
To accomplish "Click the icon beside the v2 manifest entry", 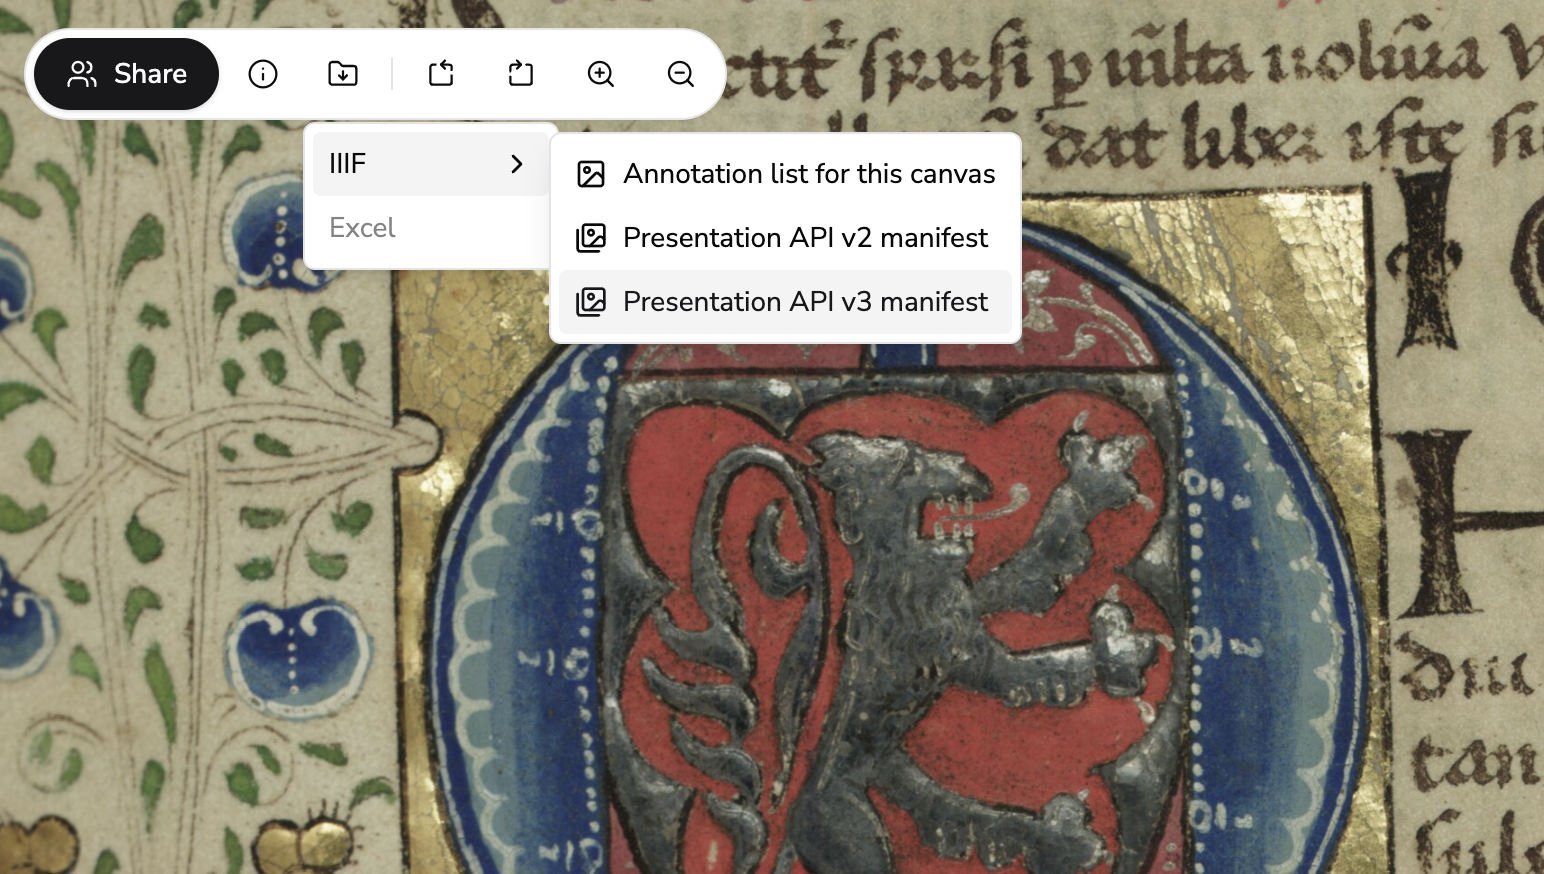I will [x=591, y=238].
